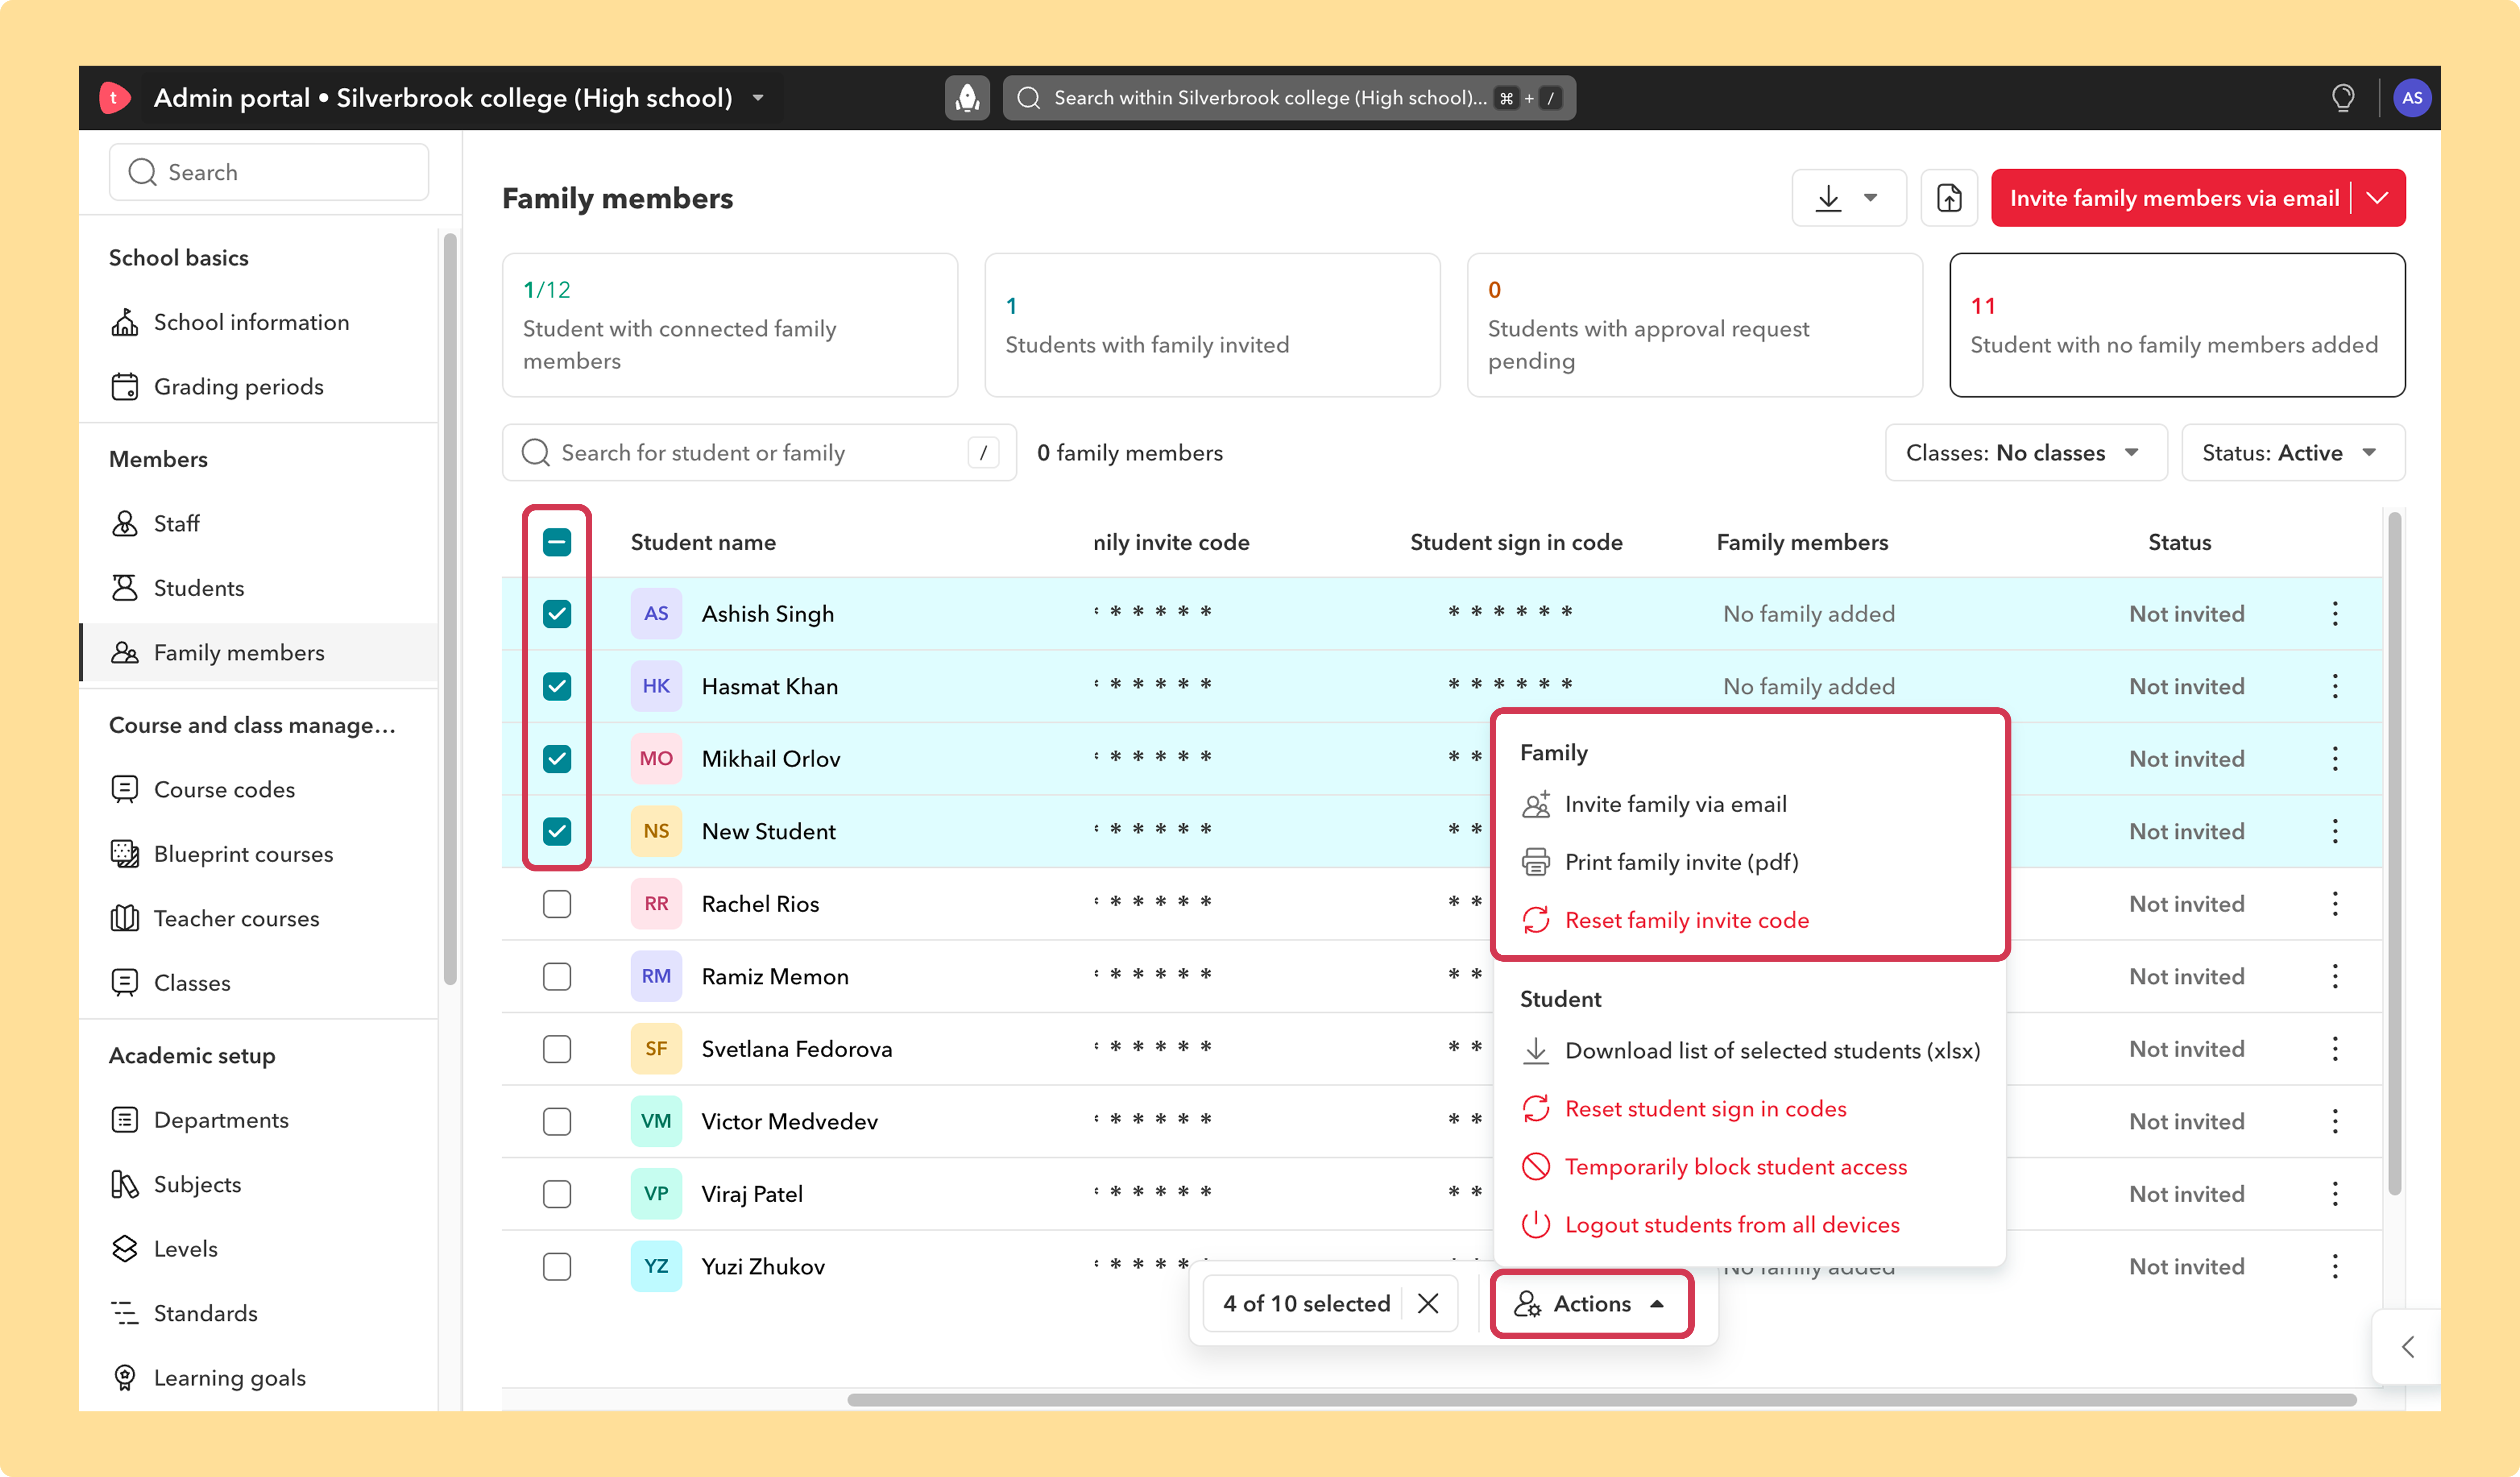Open row options for Yuzi Zhukov

(2335, 1266)
